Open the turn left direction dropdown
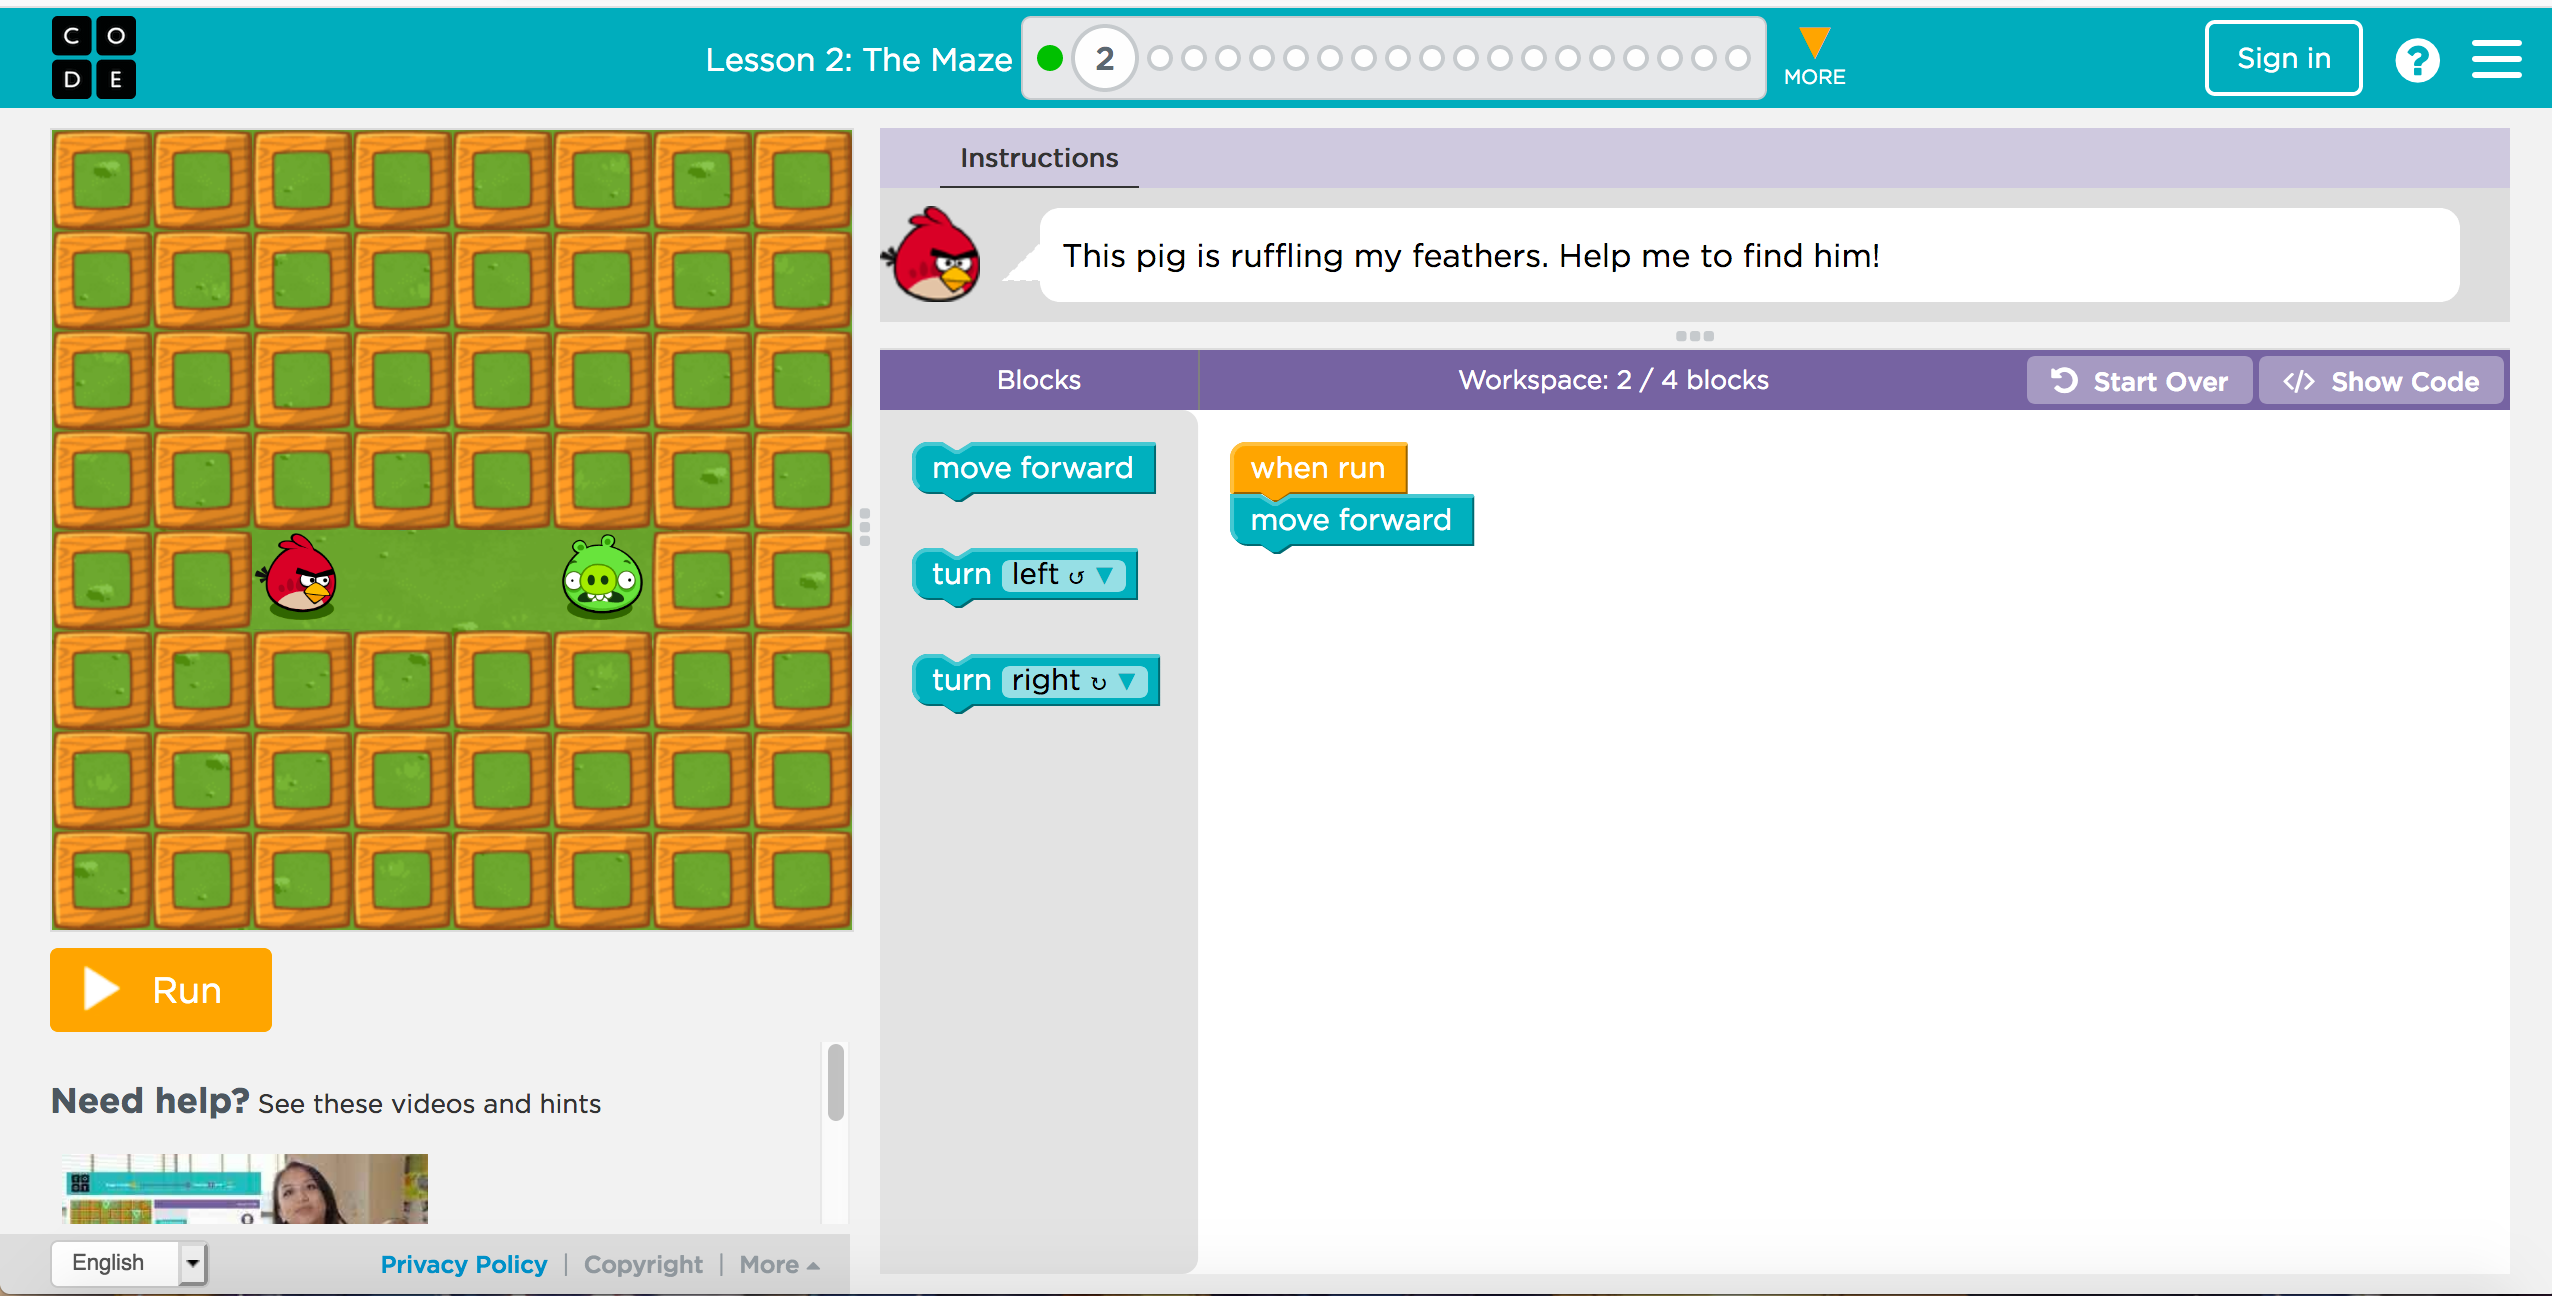Image resolution: width=2552 pixels, height=1296 pixels. 1064,575
